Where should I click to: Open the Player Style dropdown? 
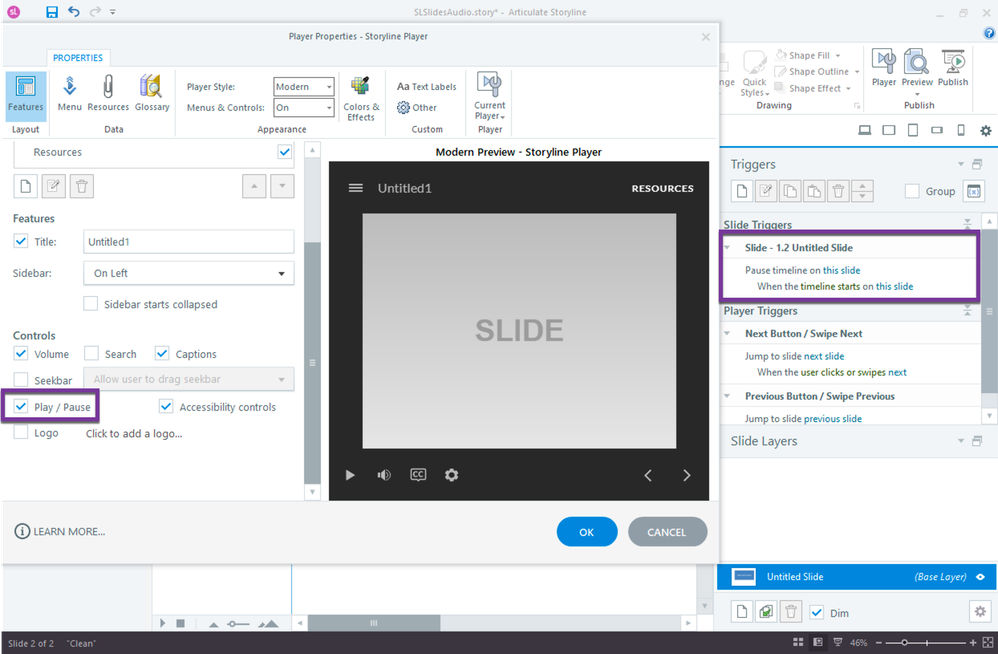[x=304, y=87]
